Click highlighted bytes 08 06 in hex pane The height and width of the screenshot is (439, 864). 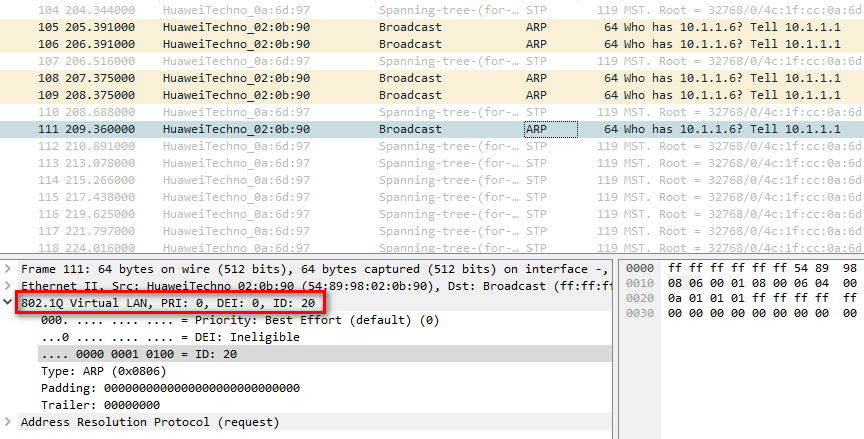(685, 283)
